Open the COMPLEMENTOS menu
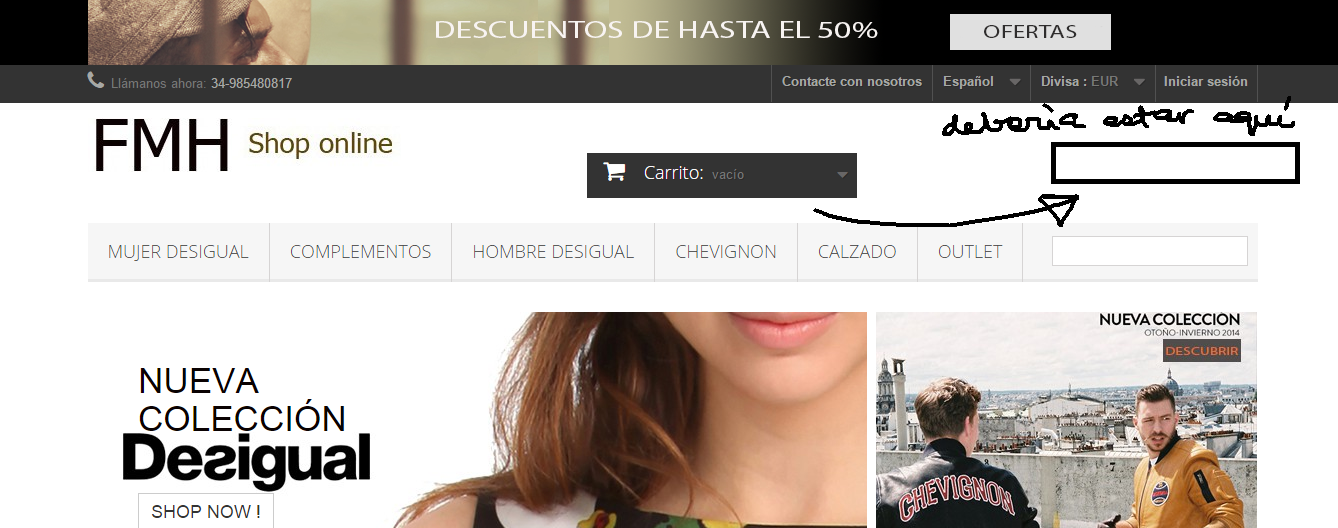The width and height of the screenshot is (1338, 528). [x=360, y=252]
